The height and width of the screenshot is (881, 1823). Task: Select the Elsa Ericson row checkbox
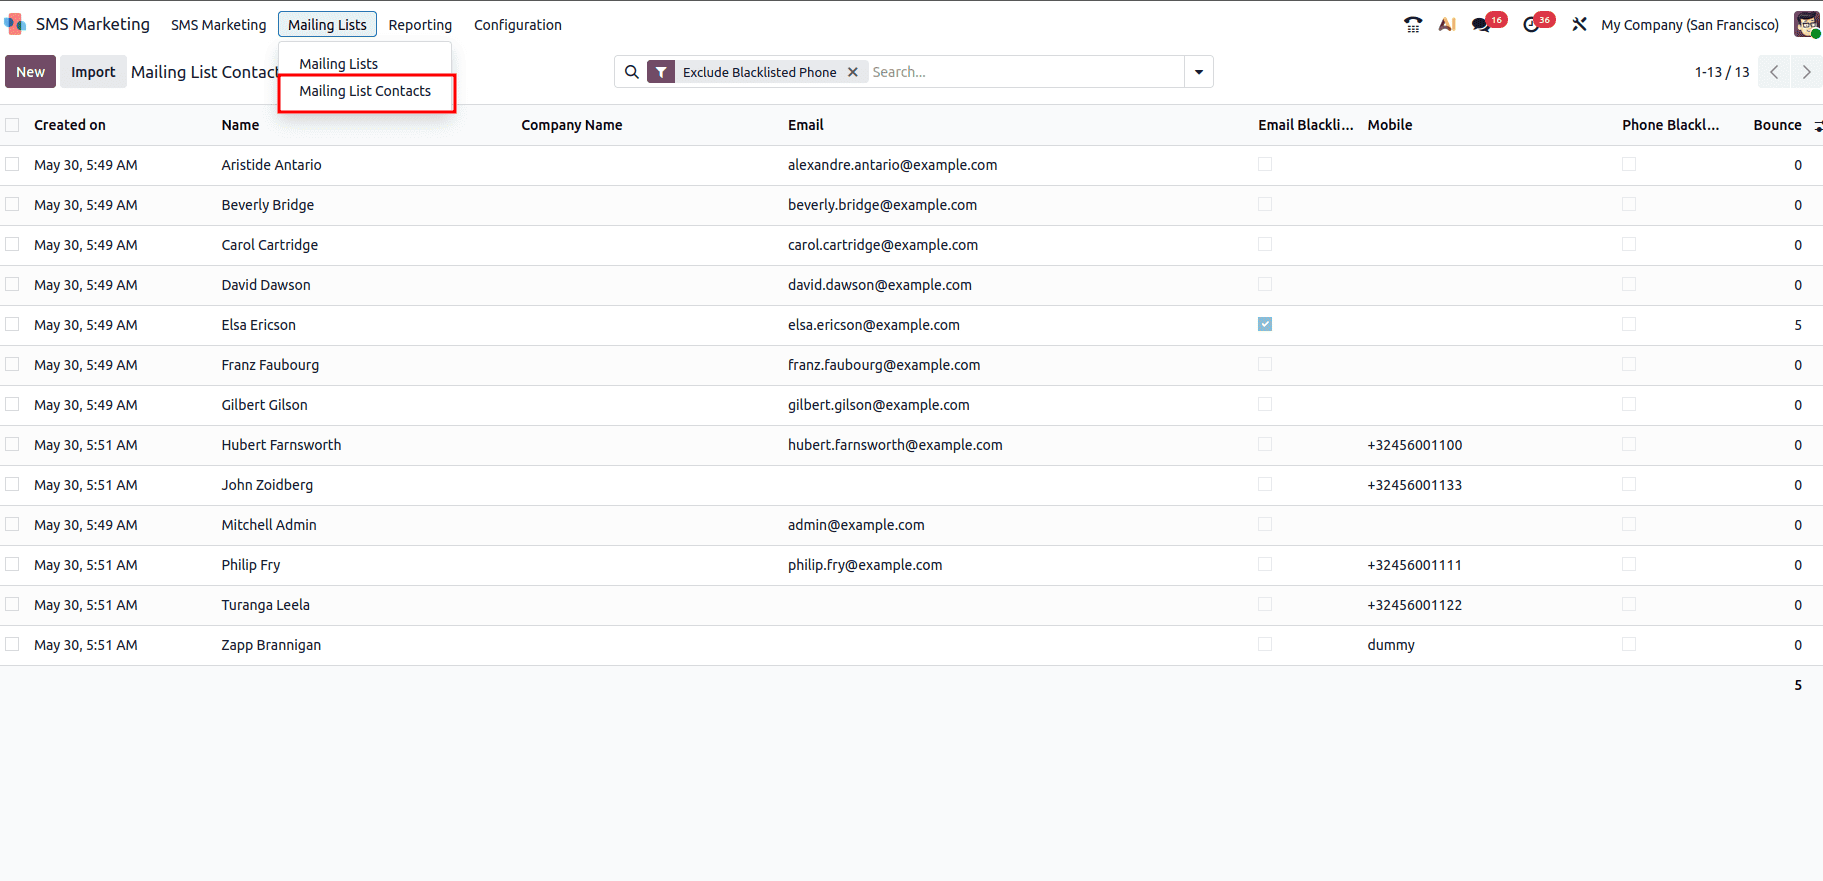[x=12, y=324]
